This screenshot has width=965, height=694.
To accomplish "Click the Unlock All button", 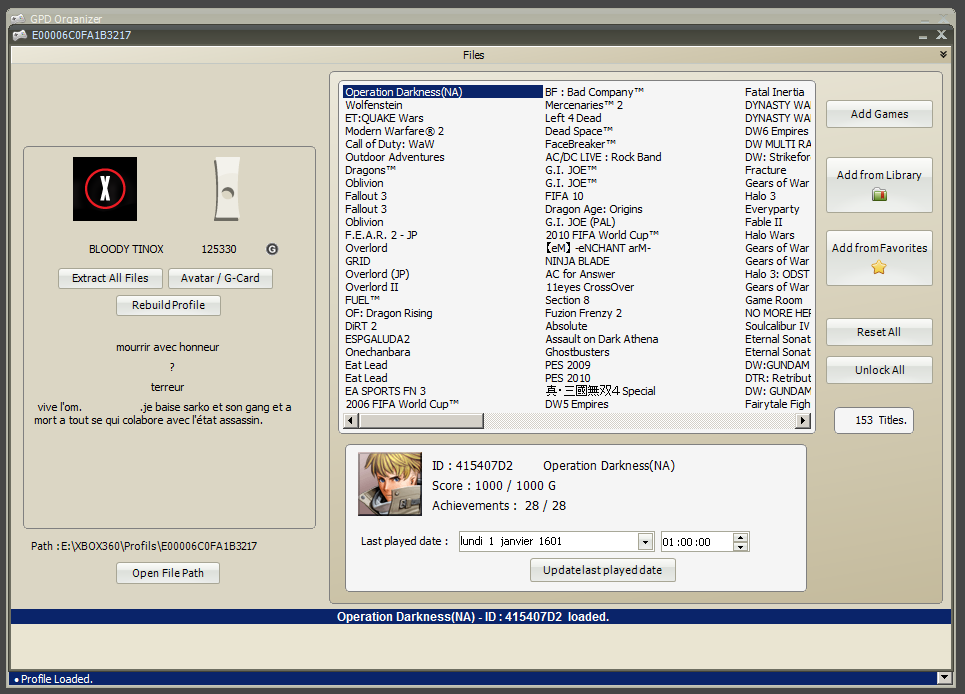I will pyautogui.click(x=879, y=370).
